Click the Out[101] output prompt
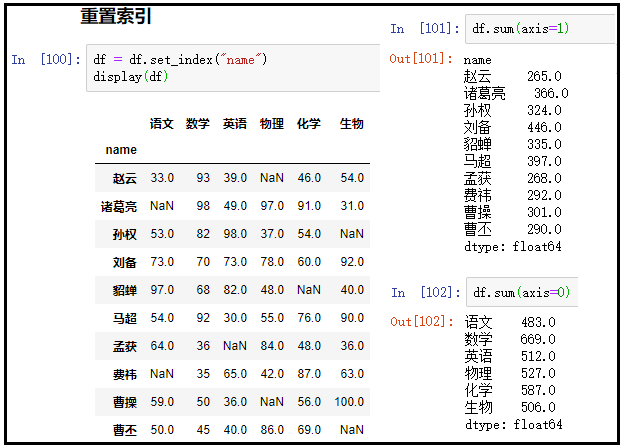Screen dimensions: 622x447 coord(421,59)
